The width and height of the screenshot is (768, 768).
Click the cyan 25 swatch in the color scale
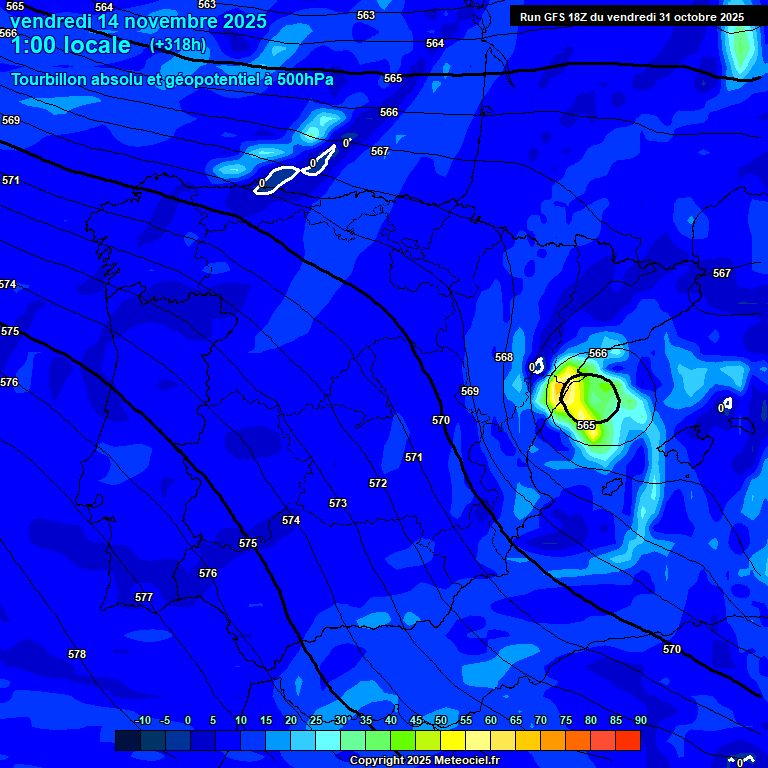303,741
